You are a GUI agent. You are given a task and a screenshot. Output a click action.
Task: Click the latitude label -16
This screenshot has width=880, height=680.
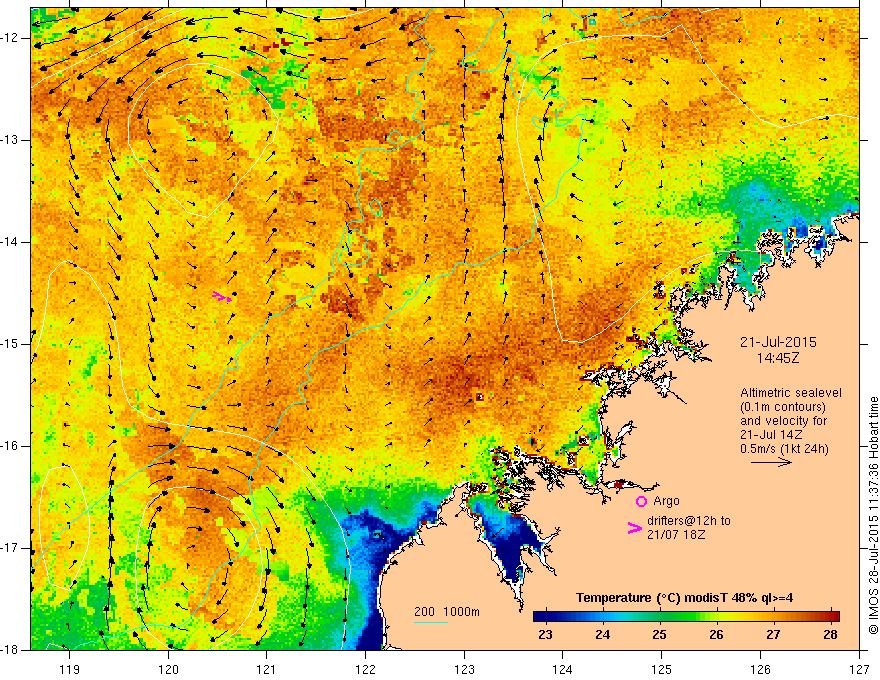11,446
